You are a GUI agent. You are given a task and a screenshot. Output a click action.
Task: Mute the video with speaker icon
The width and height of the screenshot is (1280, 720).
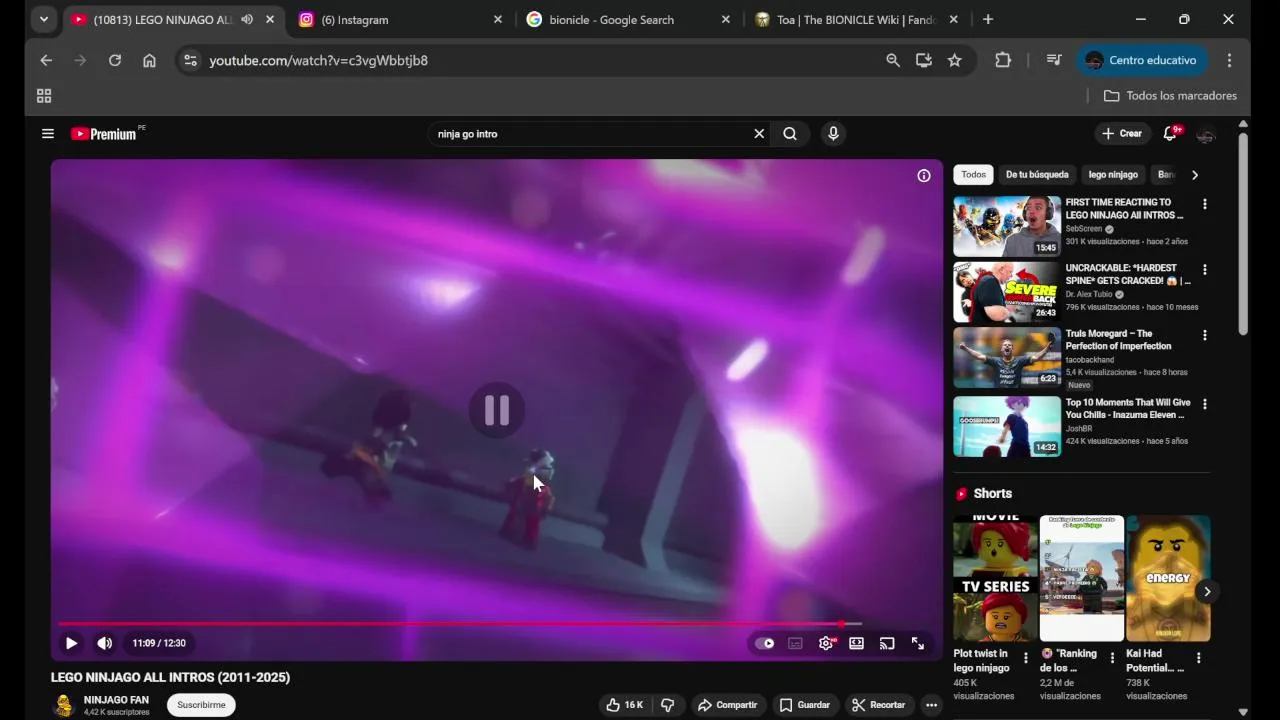tap(104, 643)
